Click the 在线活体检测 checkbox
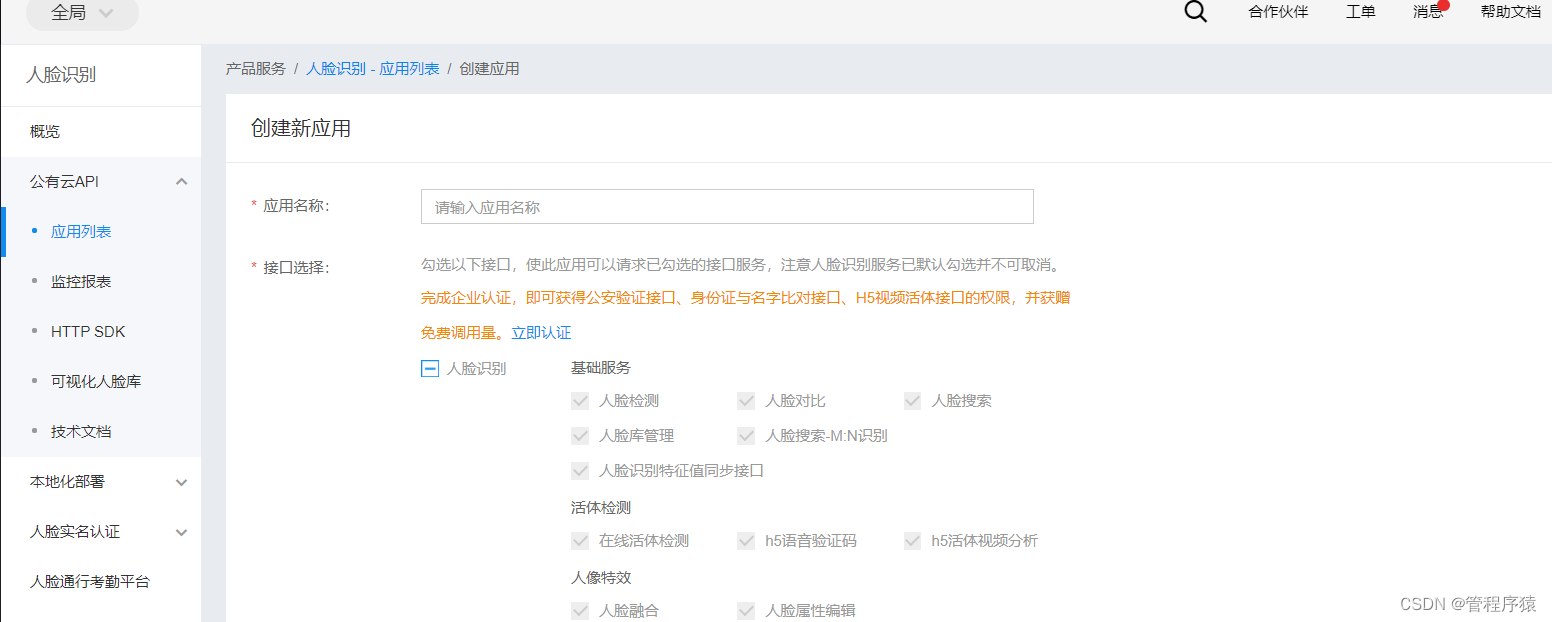Screen dimensions: 1552x622 pos(580,541)
